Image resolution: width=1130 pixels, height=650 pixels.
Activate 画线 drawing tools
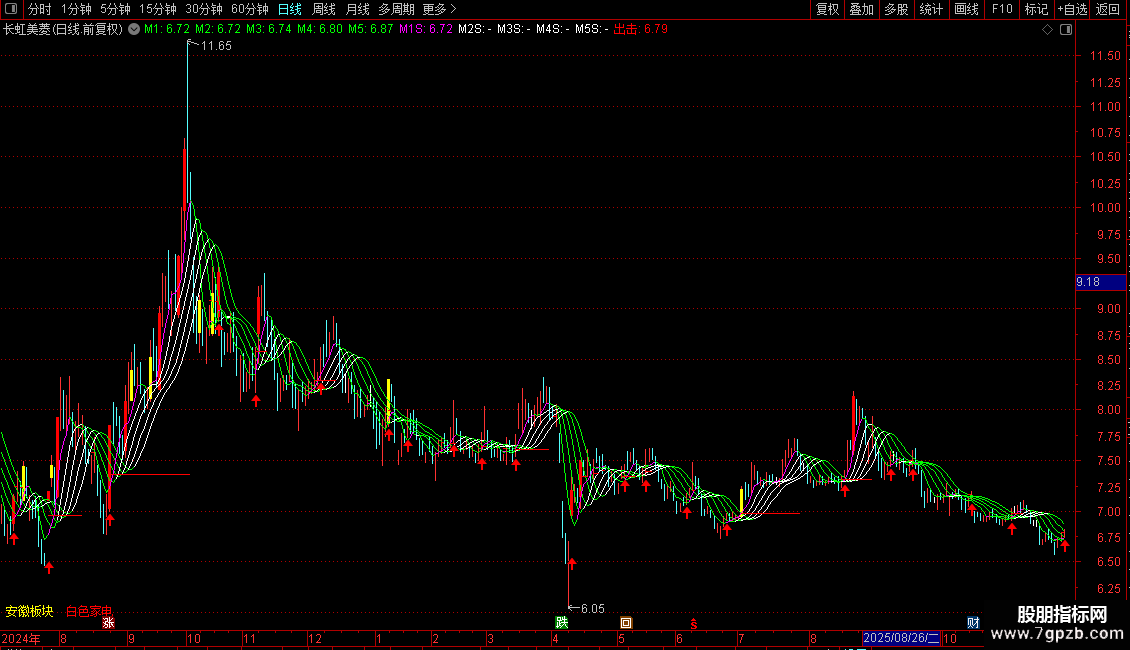(x=966, y=9)
